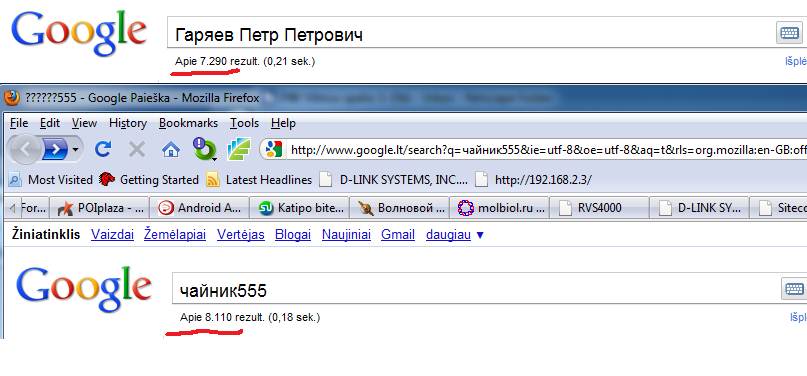
Task: Switch to the D-LINK SY... tab
Action: (698, 208)
